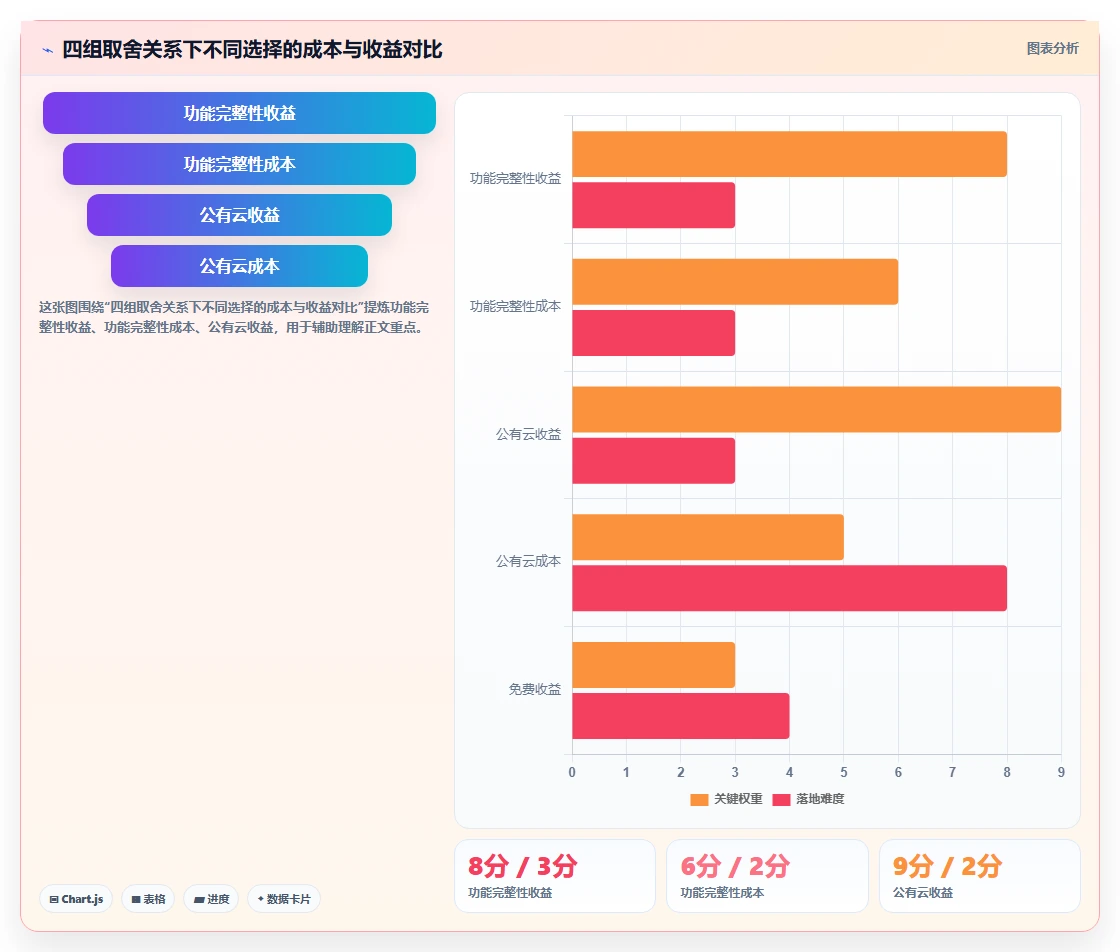Click the Chart.js tag chip

76,899
